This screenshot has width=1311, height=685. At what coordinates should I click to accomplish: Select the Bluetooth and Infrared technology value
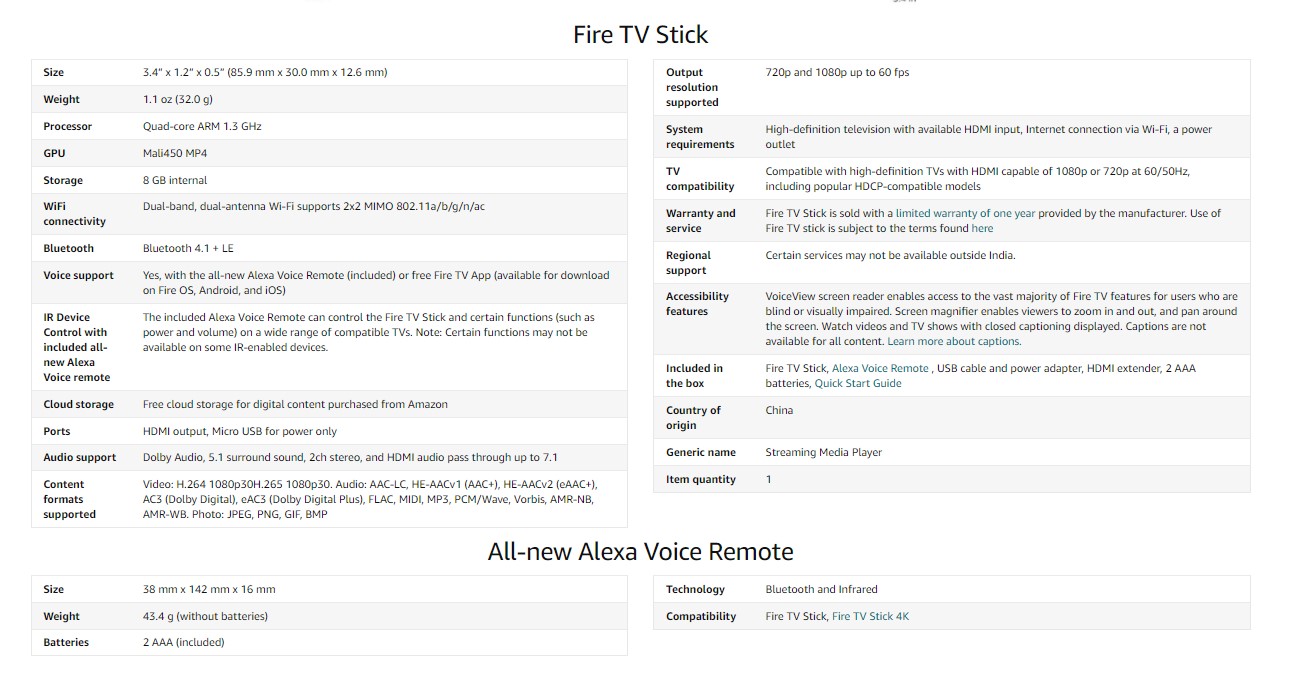(821, 589)
